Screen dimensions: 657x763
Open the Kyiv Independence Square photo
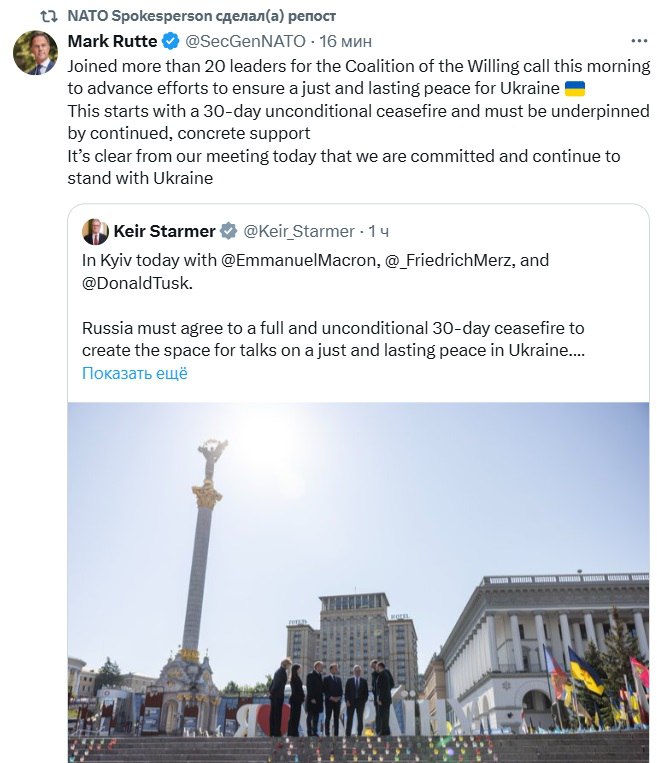[358, 580]
